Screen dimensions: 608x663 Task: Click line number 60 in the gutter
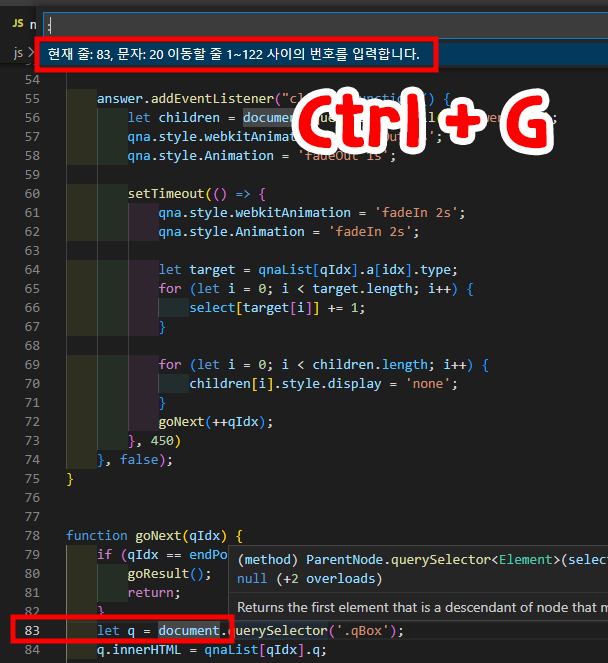(32, 194)
